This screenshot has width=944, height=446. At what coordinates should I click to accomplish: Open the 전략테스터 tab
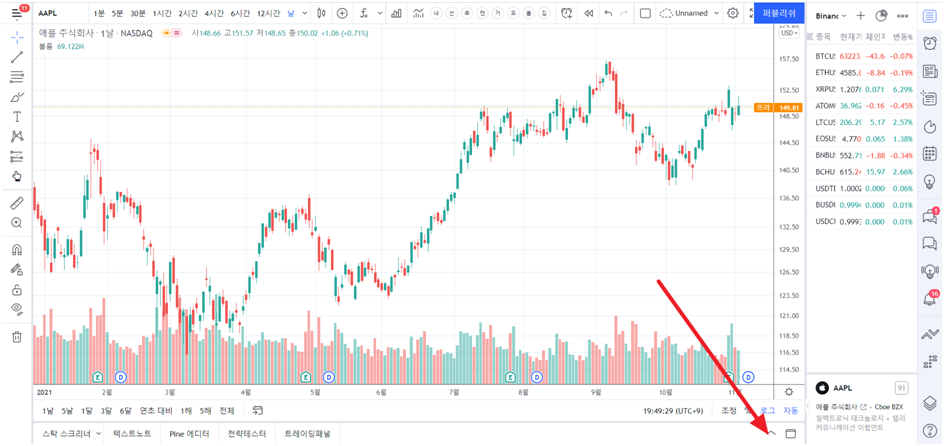pos(247,433)
